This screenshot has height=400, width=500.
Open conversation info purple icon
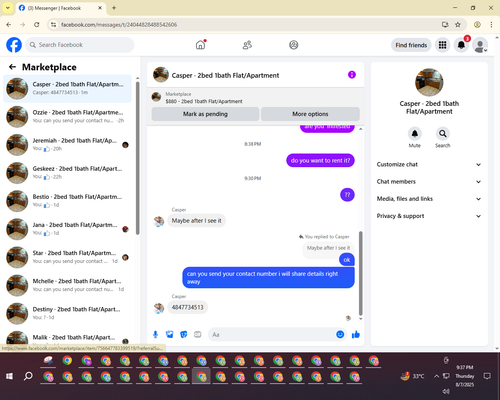(x=352, y=75)
